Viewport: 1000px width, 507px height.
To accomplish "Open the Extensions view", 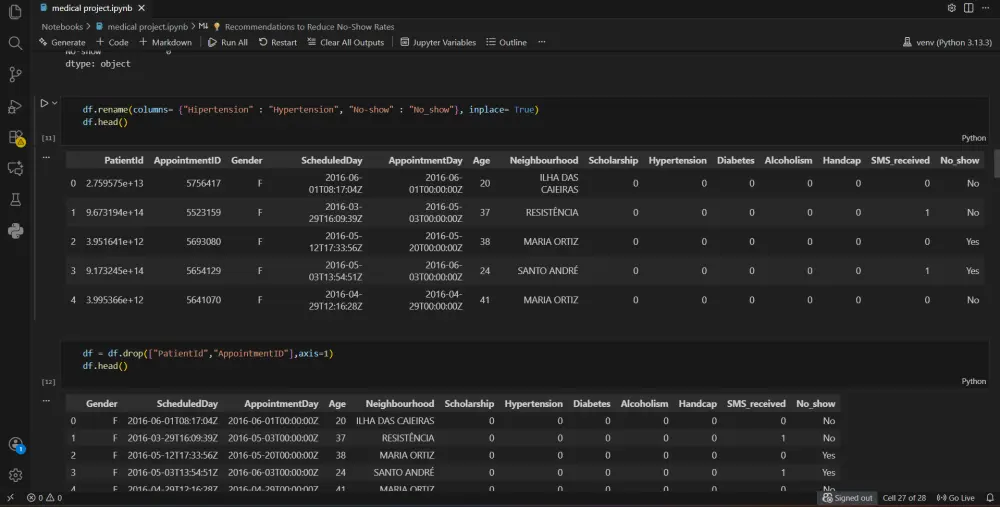I will click(15, 138).
